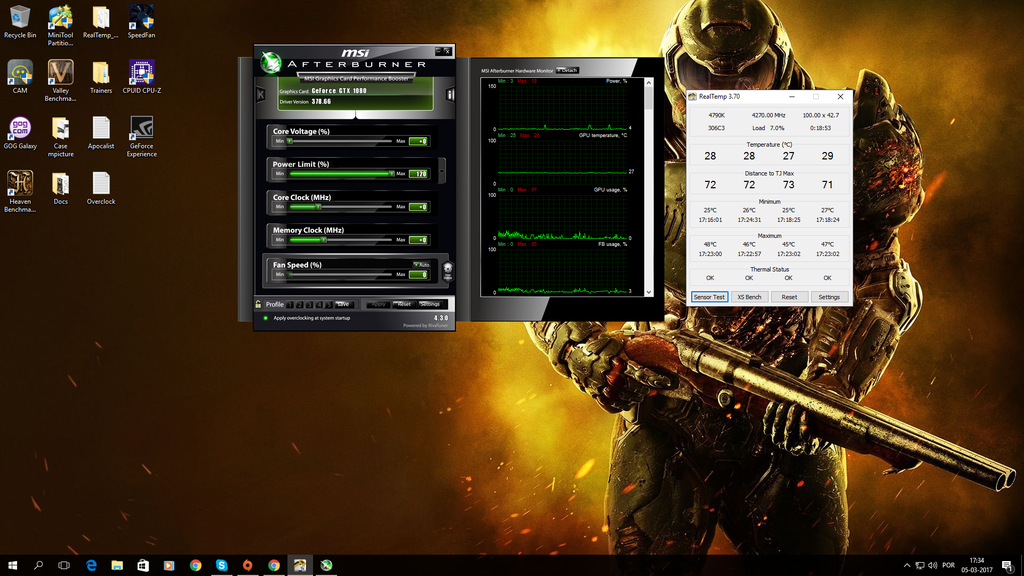The image size is (1024, 576).
Task: Open File Explorer from the taskbar
Action: [117, 566]
